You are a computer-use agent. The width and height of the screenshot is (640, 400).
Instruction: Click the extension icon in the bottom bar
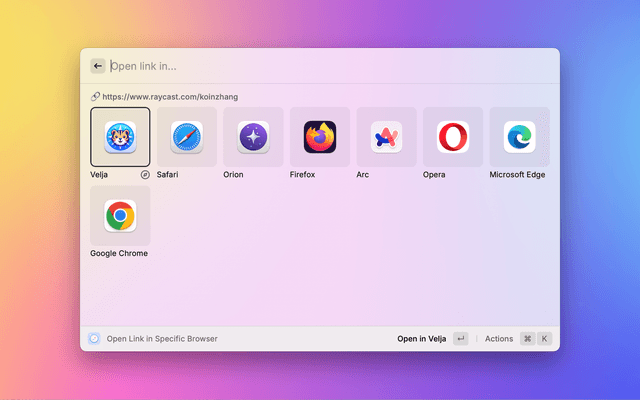[94, 339]
